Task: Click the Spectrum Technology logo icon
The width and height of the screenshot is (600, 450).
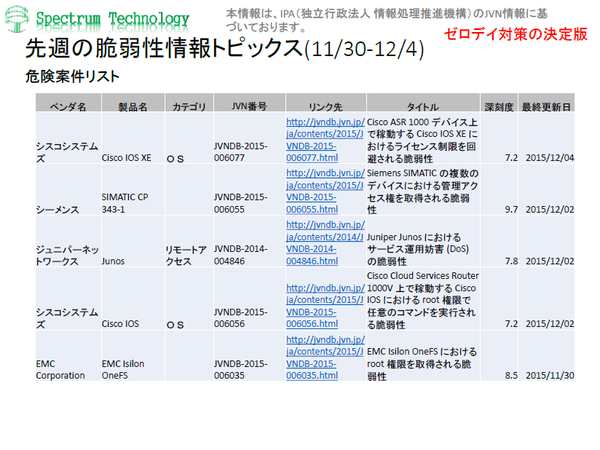Action: coord(16,19)
